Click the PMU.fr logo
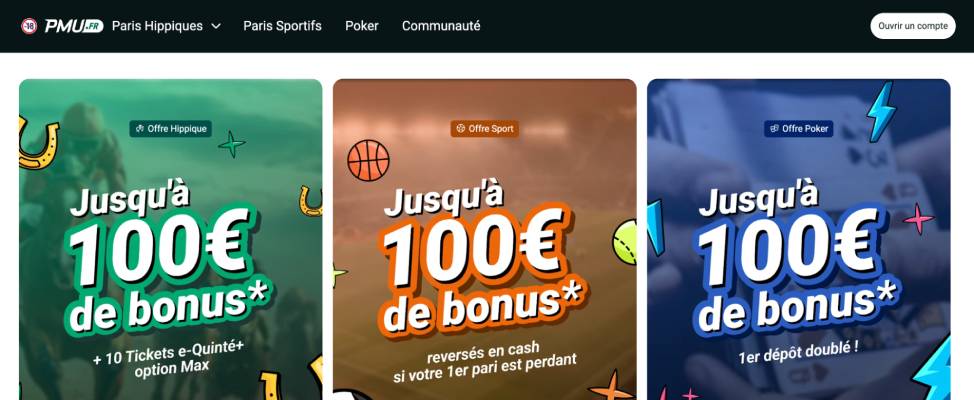 (x=74, y=26)
